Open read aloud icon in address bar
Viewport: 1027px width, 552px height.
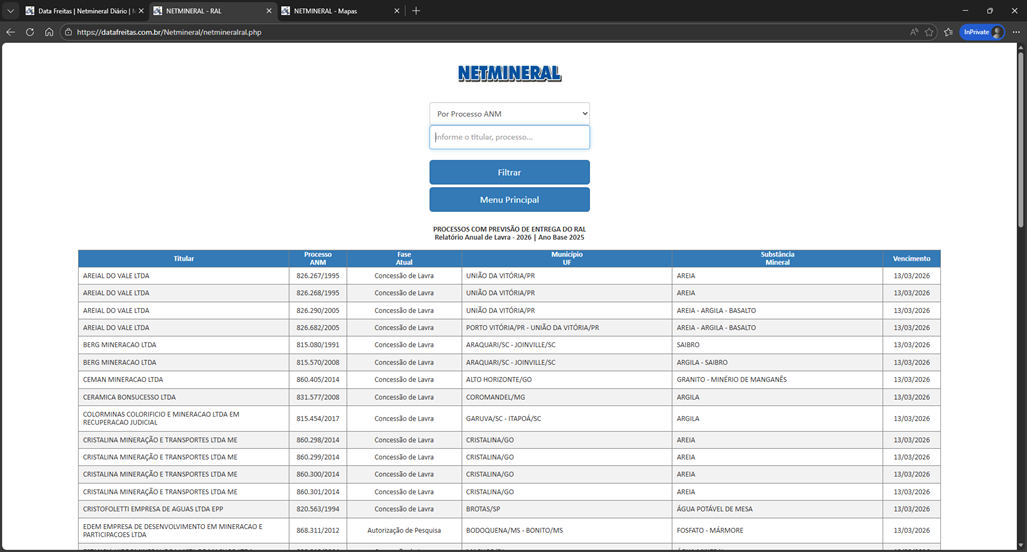click(x=914, y=32)
